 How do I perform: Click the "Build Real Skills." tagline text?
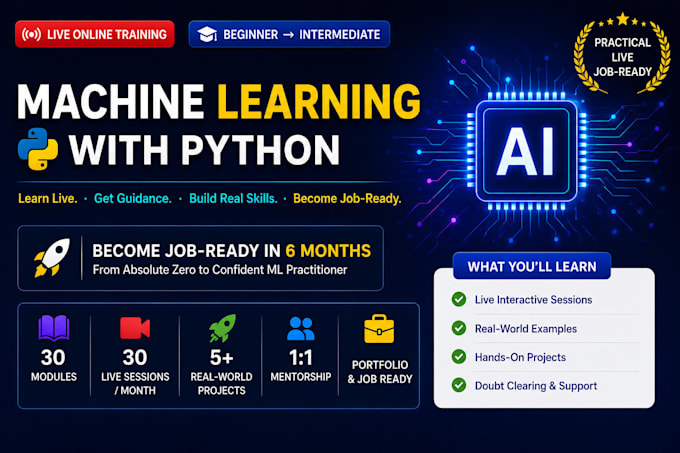click(233, 199)
